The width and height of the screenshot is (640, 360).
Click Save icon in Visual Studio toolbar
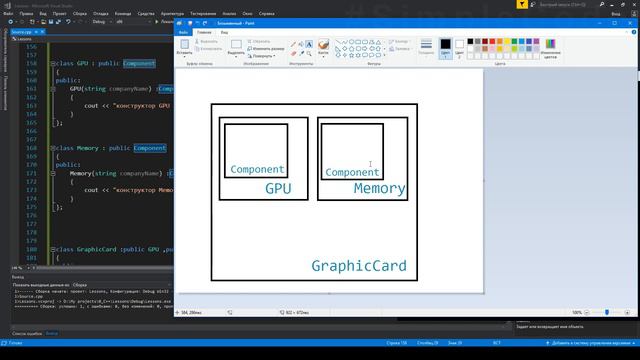(x=51, y=22)
